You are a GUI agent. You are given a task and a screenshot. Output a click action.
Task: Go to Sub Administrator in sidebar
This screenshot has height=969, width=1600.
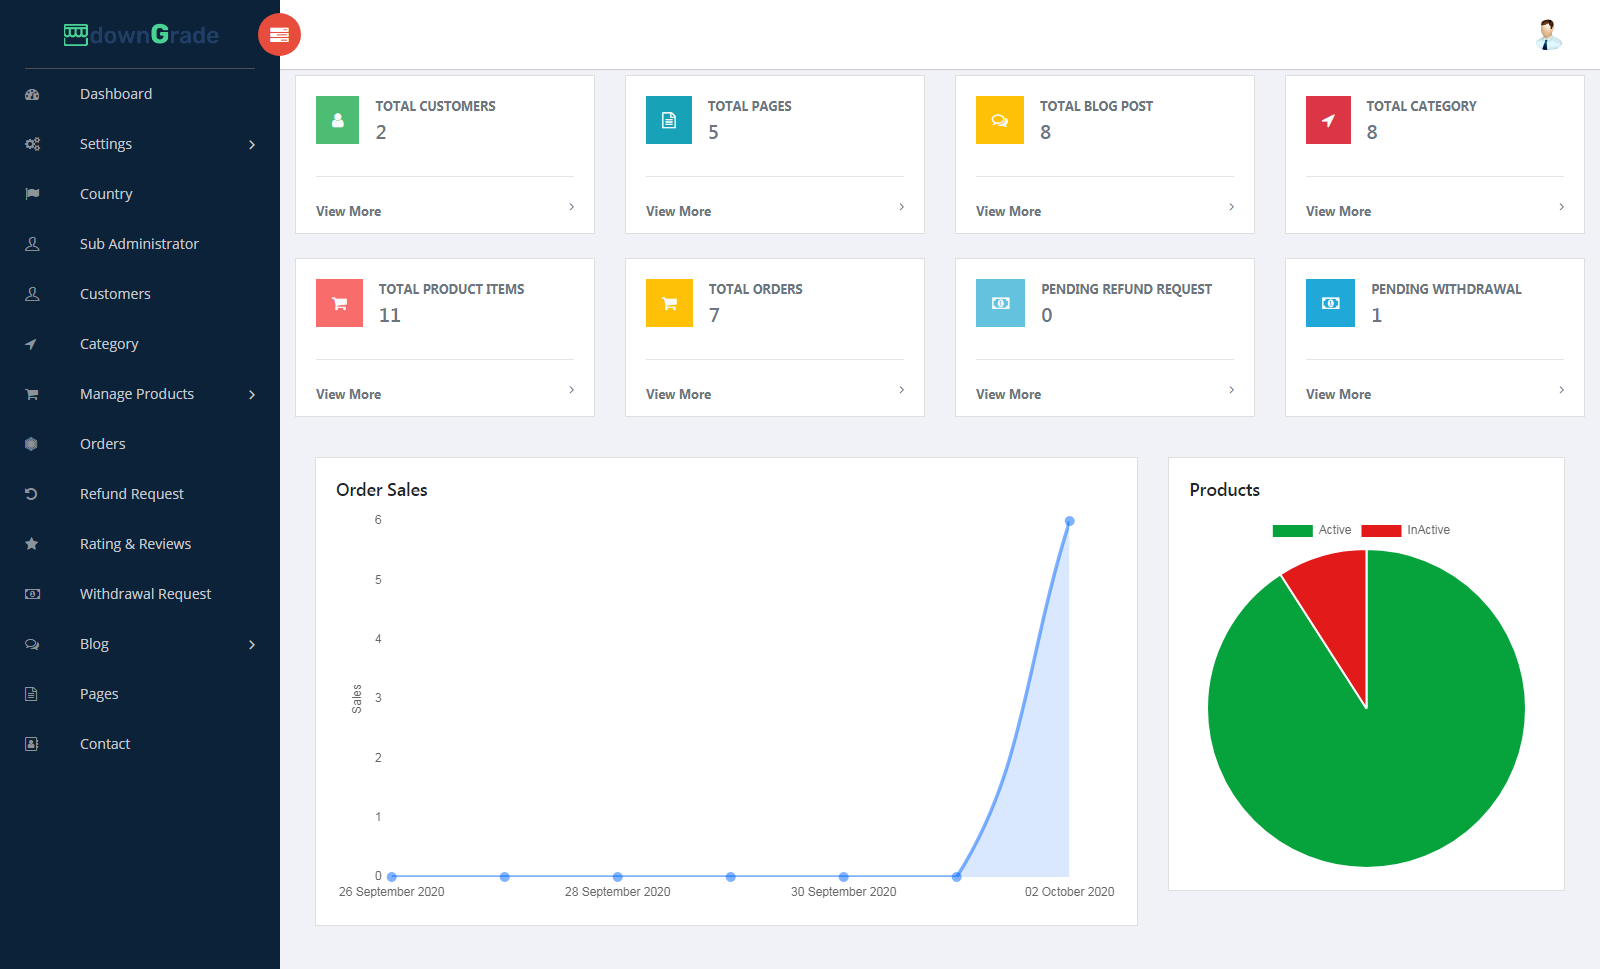(139, 244)
